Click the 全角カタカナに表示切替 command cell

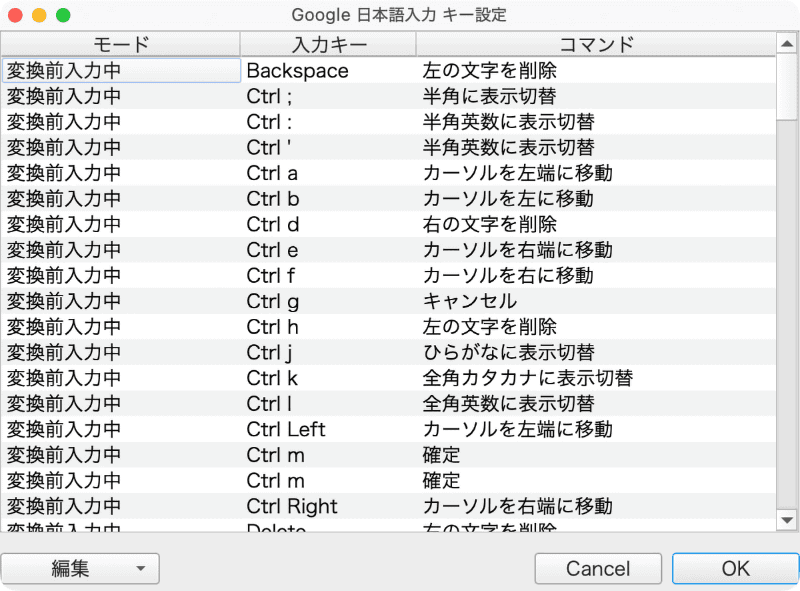596,378
